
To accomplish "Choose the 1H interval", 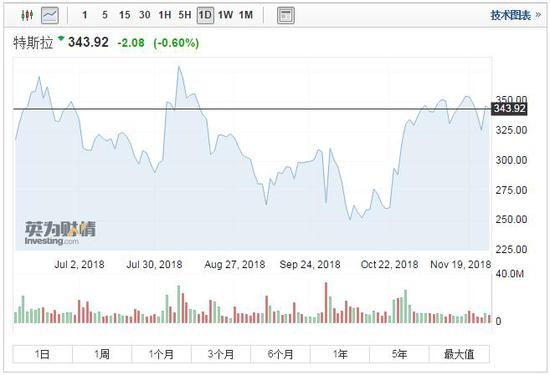I will coord(165,15).
